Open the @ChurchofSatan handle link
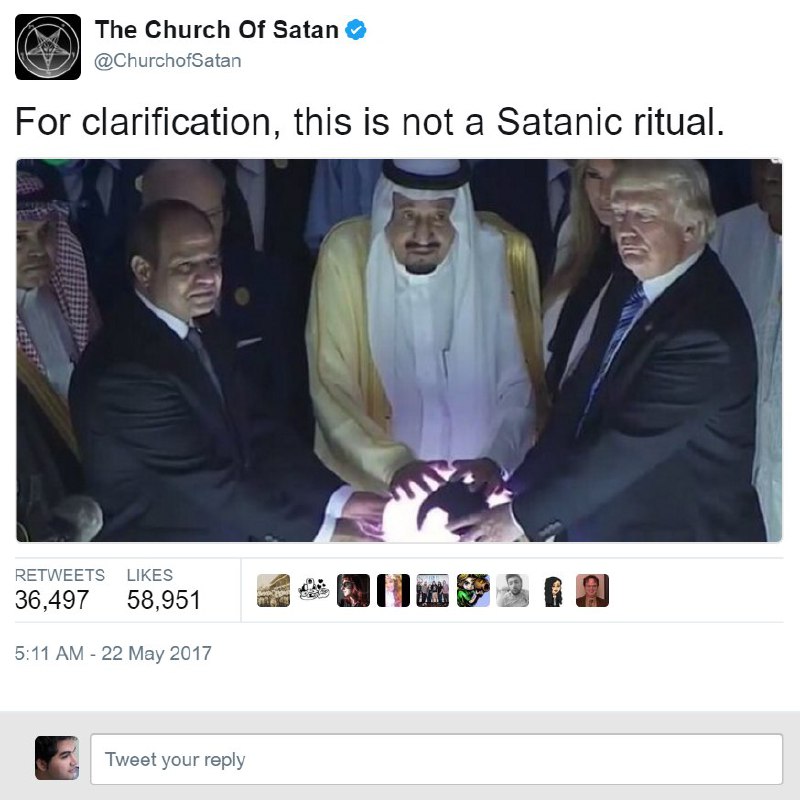 (168, 61)
